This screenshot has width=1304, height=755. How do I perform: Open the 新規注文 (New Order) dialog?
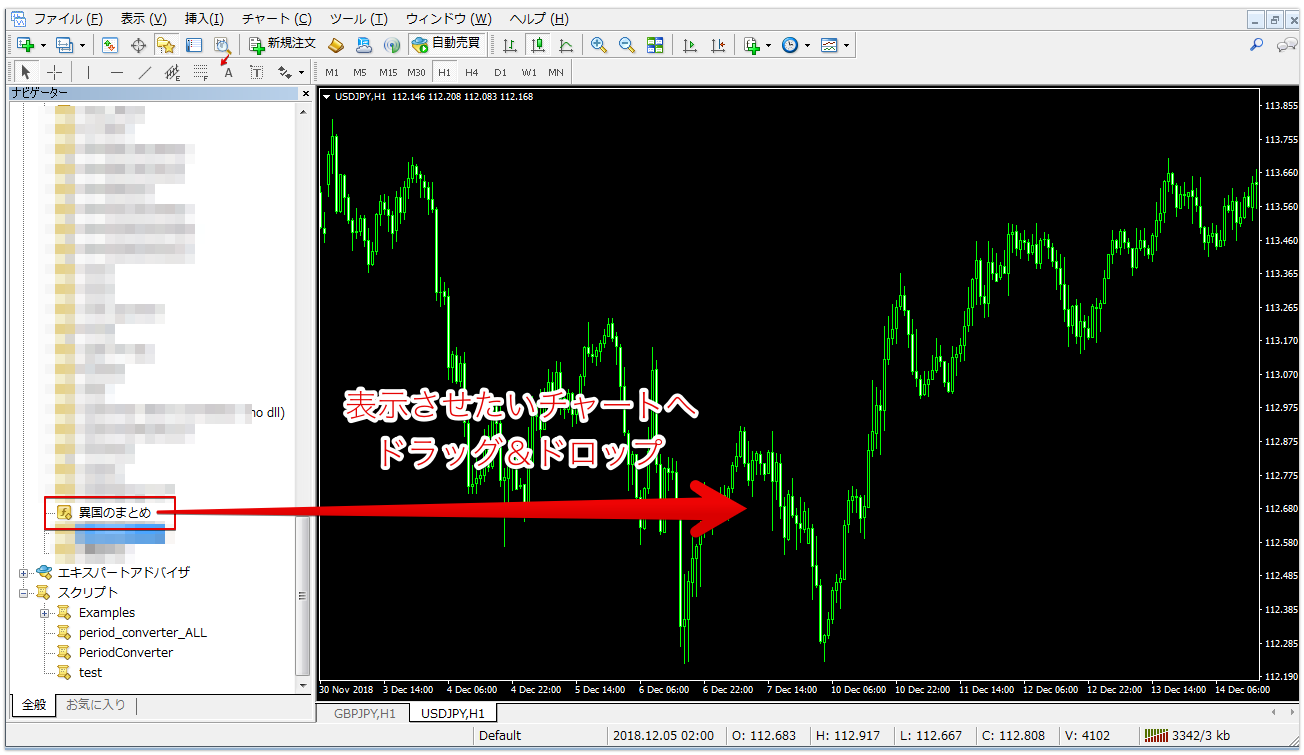point(280,44)
